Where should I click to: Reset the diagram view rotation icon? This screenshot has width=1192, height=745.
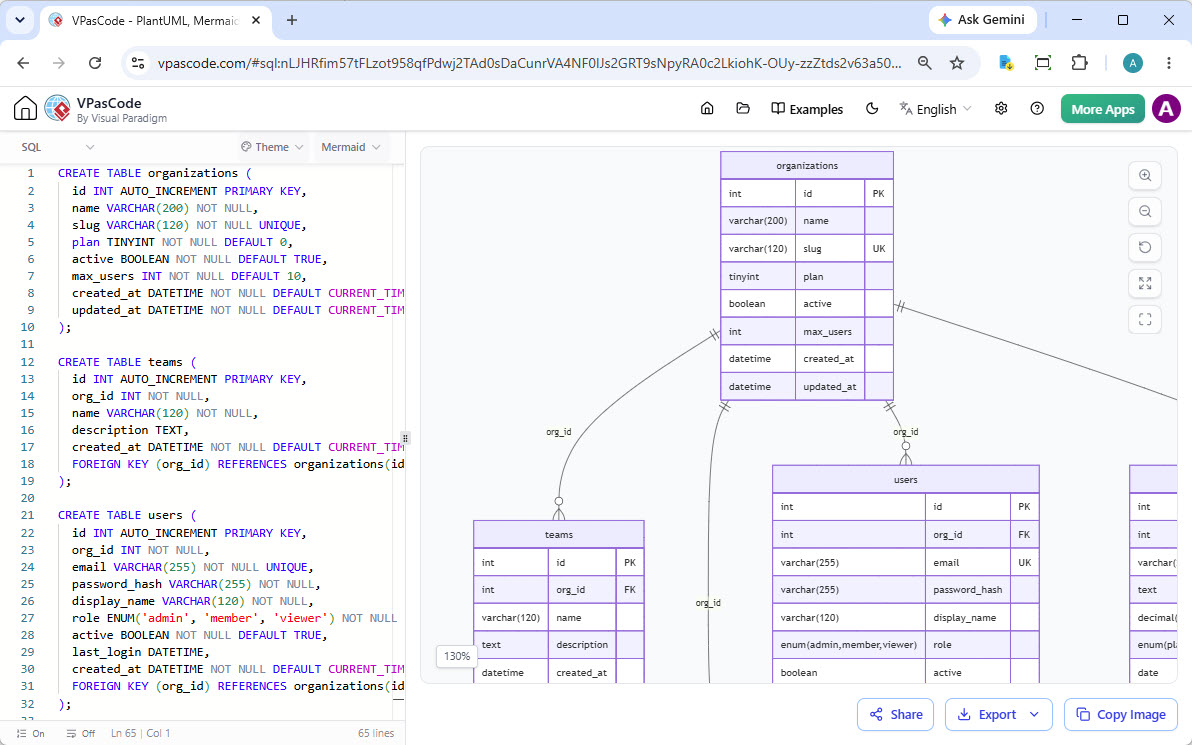[x=1145, y=248]
